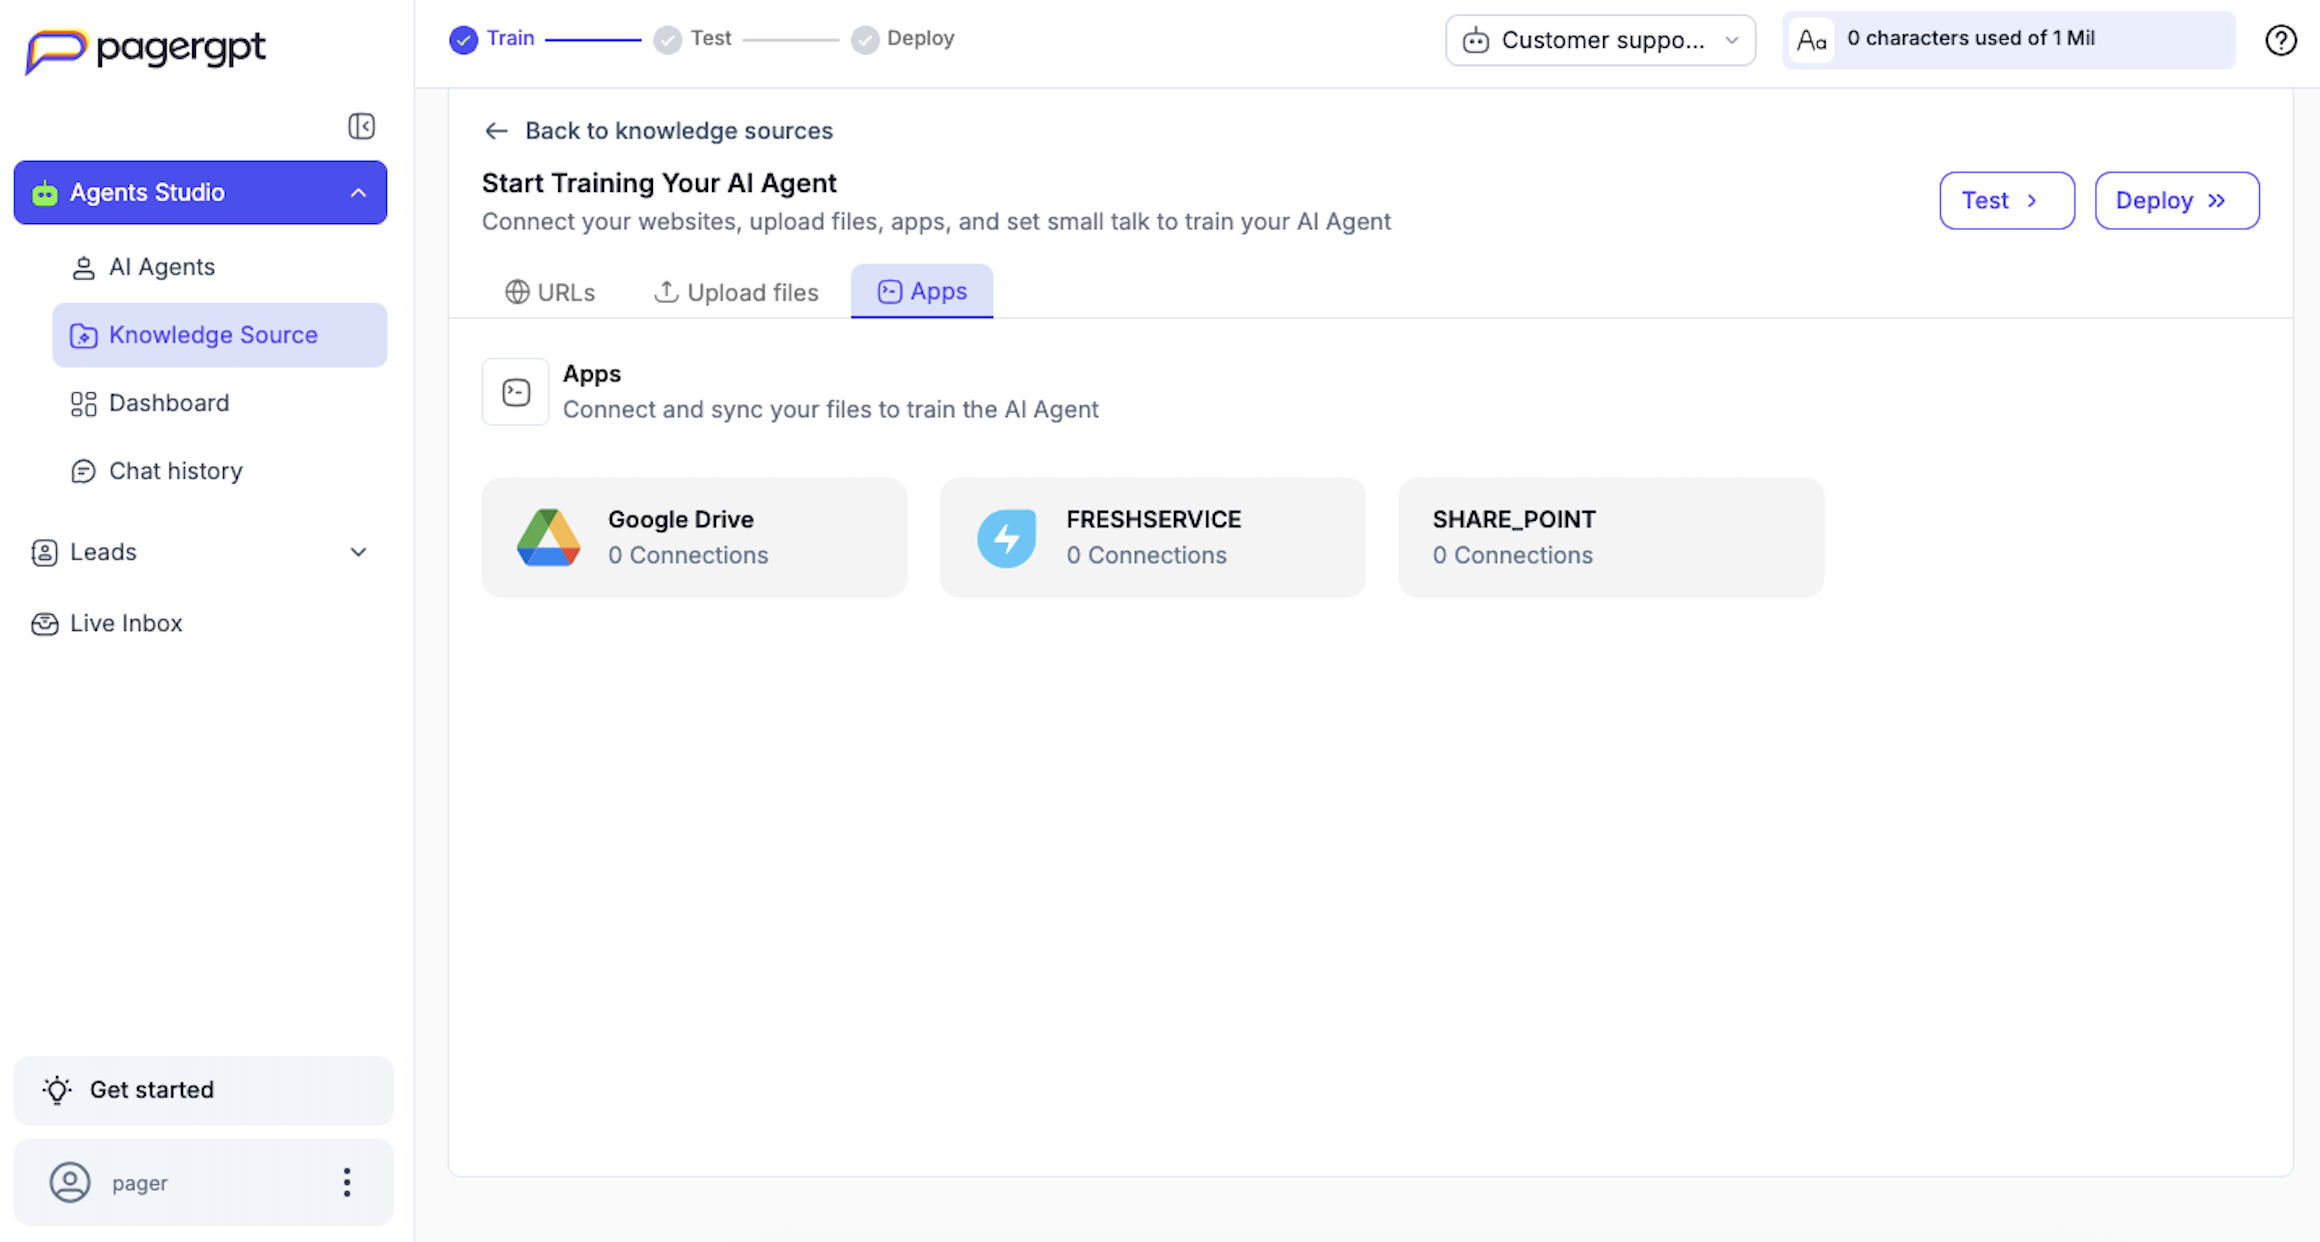Open the three-dot menu next to pager
Screen dimensions: 2320x1242
point(347,1182)
